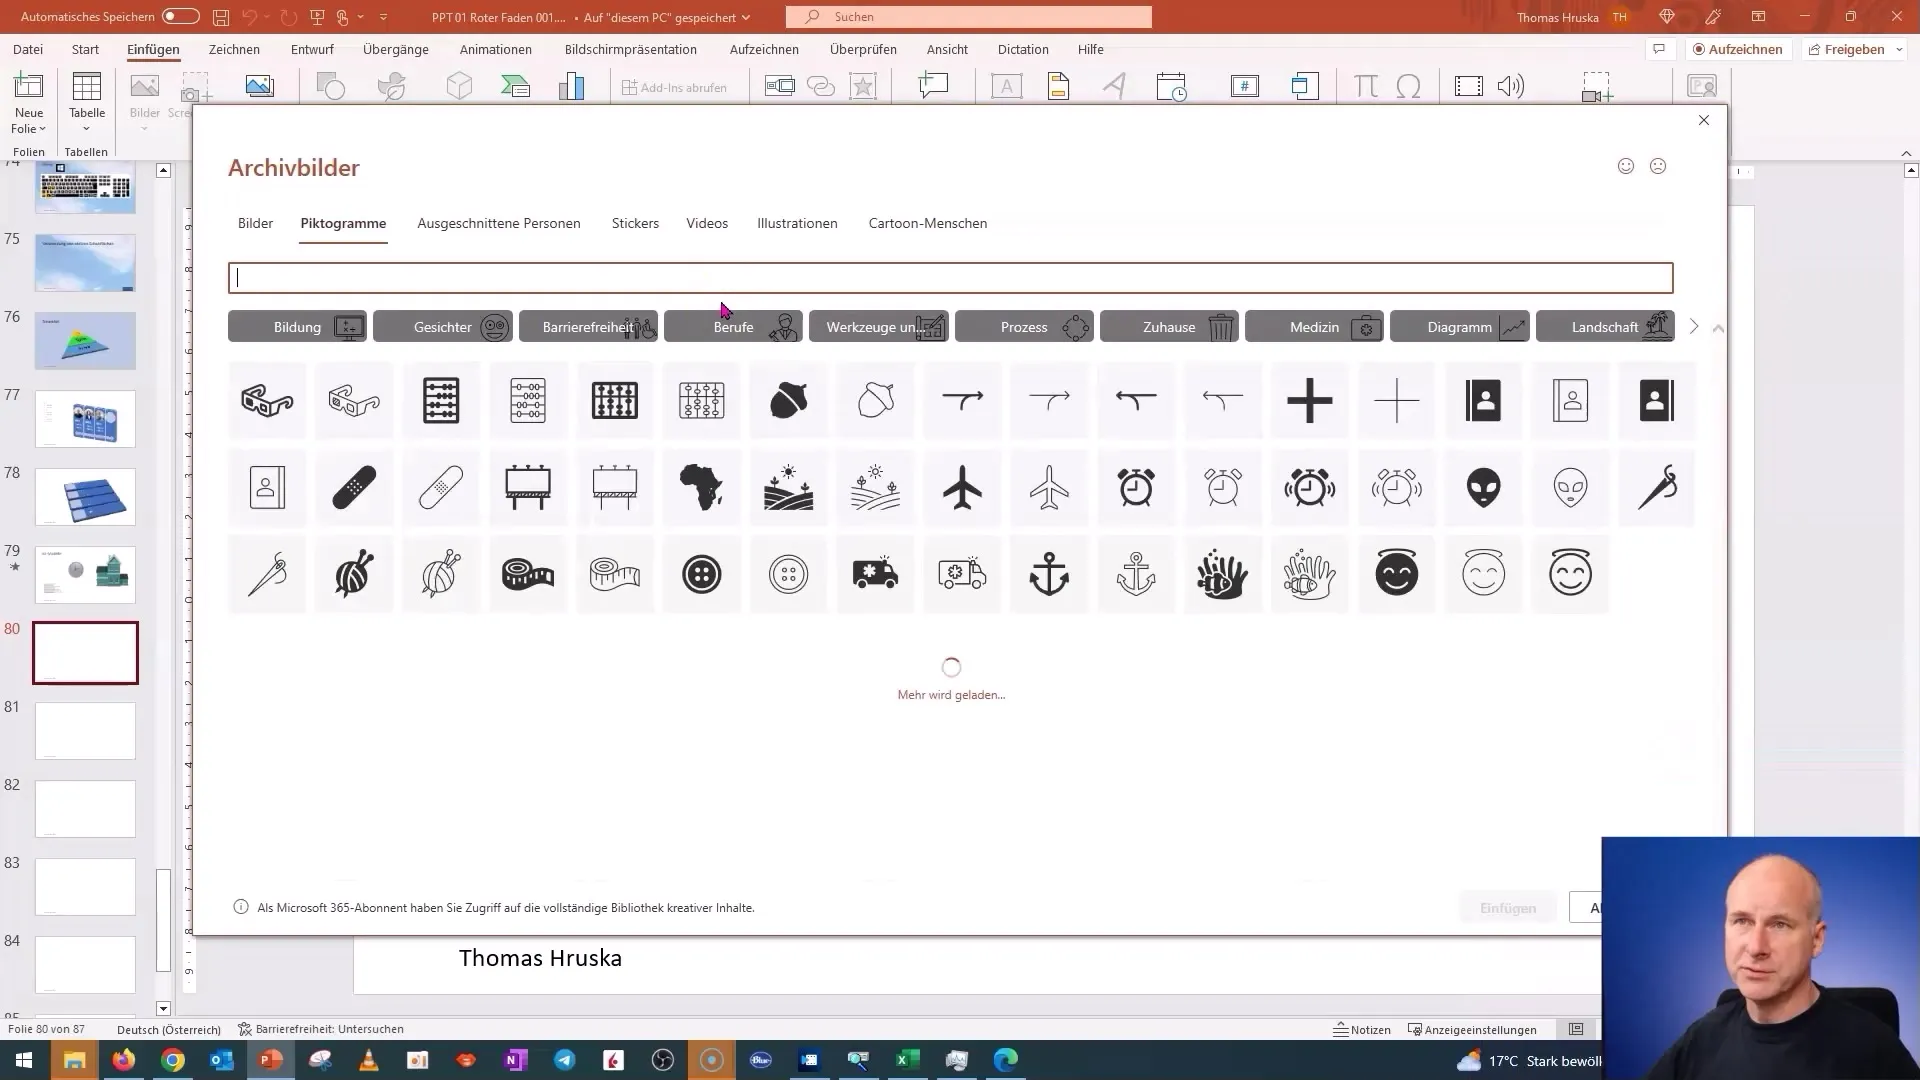Select slide 77 thumbnail
Viewport: 1920px width, 1080px height.
click(x=85, y=418)
